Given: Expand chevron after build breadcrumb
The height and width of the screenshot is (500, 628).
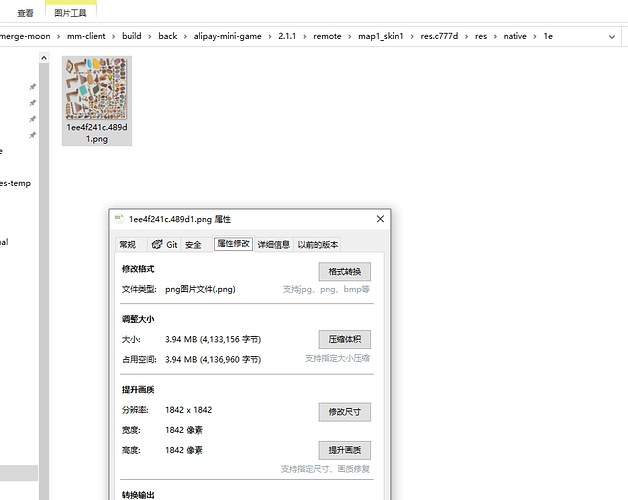Looking at the screenshot, I should (150, 36).
